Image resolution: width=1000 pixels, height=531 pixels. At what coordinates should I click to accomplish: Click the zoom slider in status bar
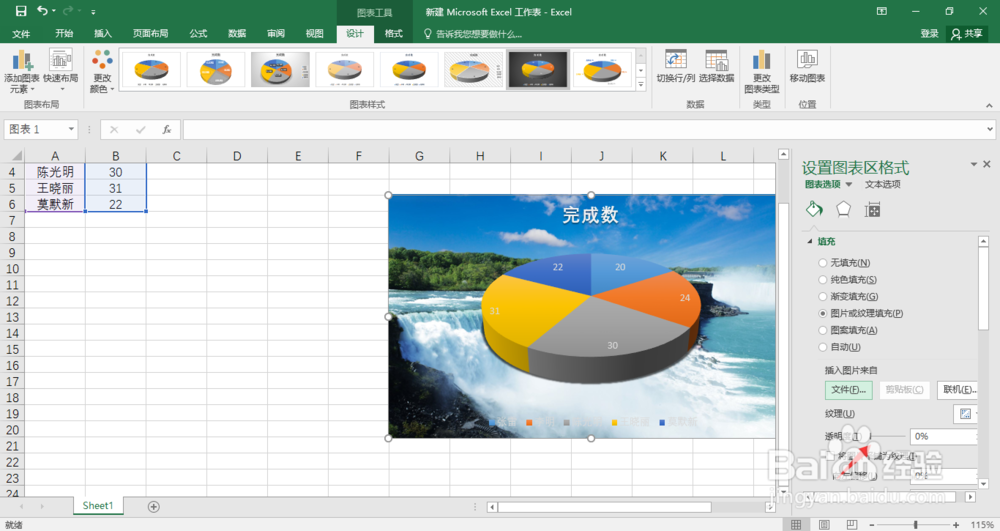pyautogui.click(x=915, y=525)
